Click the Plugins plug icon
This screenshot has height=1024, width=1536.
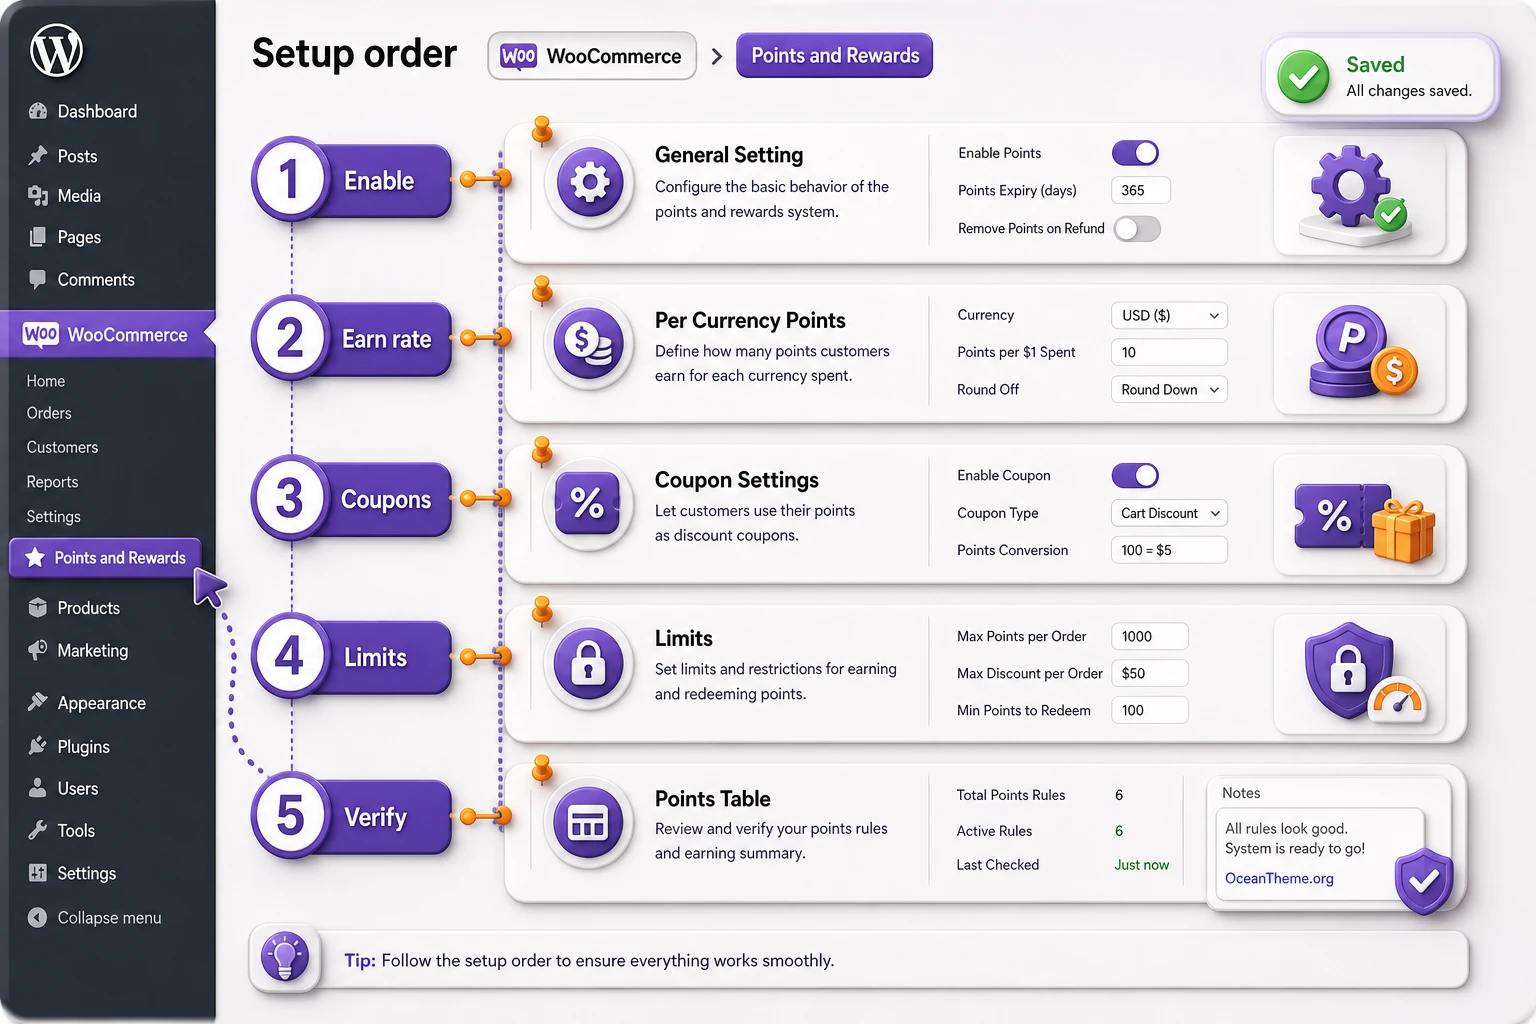(x=38, y=746)
